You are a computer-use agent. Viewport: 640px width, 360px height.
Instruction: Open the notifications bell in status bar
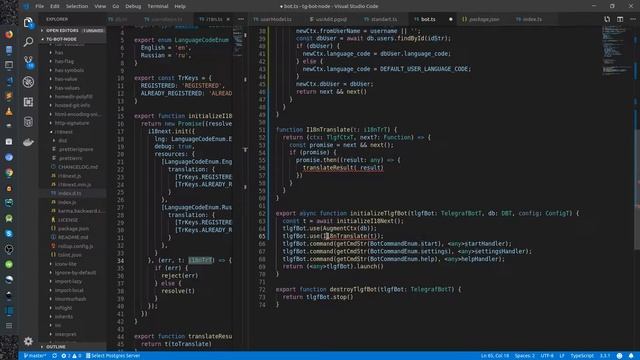pyautogui.click(x=631, y=356)
